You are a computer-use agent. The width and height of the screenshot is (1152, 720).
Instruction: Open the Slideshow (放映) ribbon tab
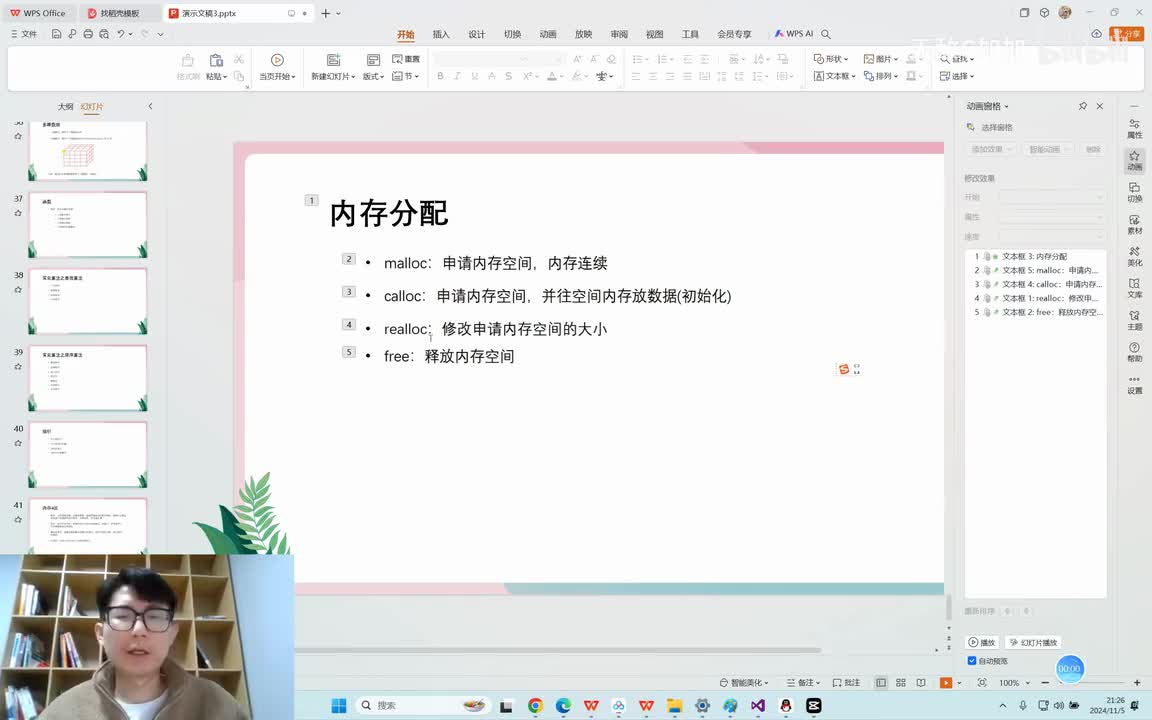point(583,34)
